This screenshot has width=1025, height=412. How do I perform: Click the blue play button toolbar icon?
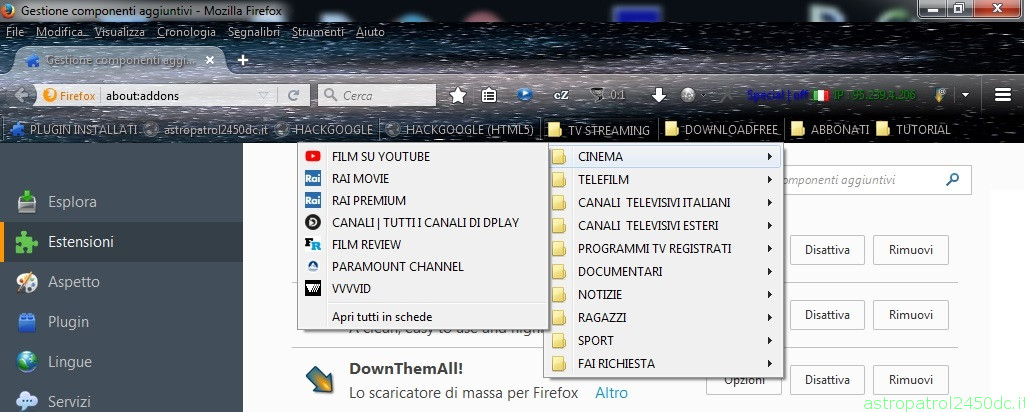(x=524, y=94)
